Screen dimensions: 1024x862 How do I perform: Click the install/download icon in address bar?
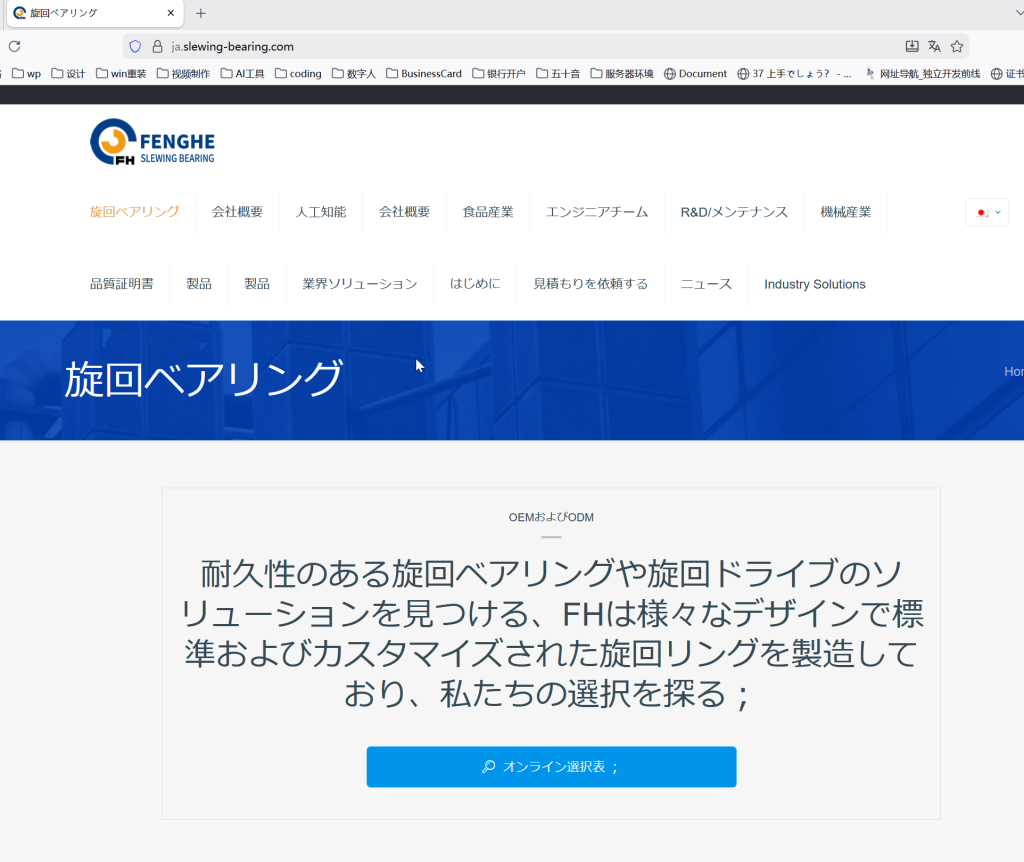point(912,46)
